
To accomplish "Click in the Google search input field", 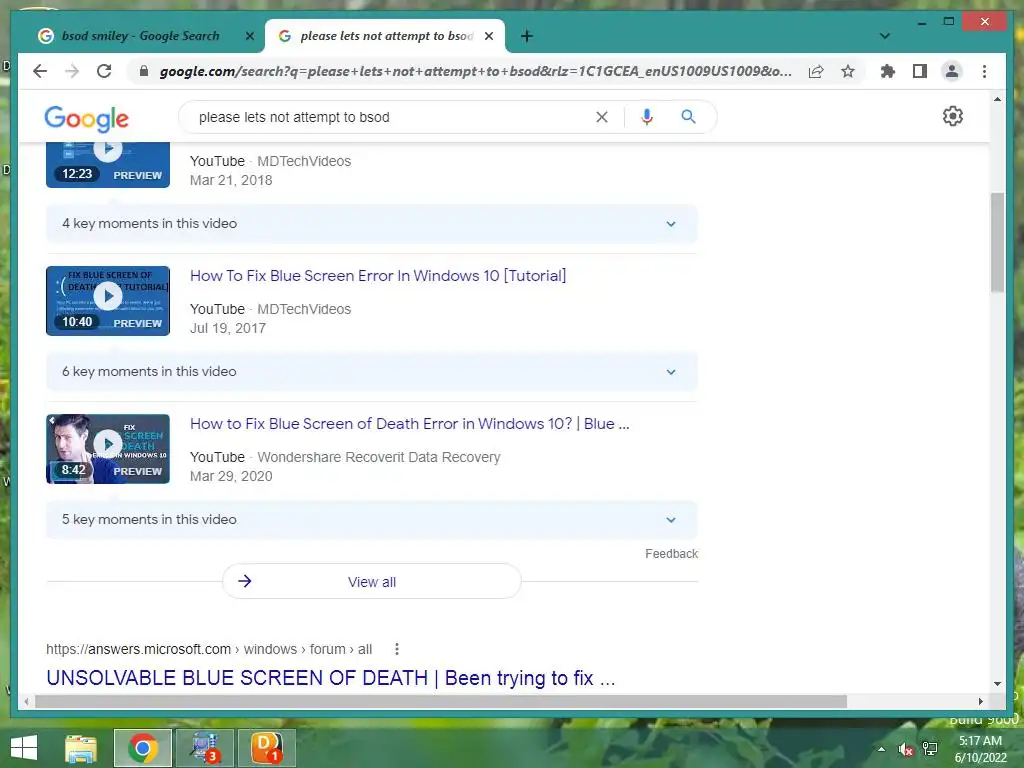I will point(392,117).
